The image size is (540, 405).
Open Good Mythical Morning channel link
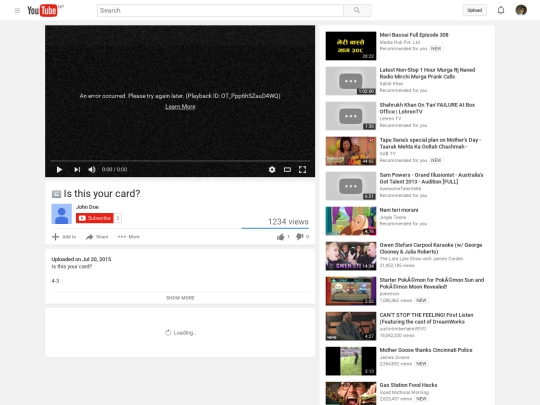point(404,392)
